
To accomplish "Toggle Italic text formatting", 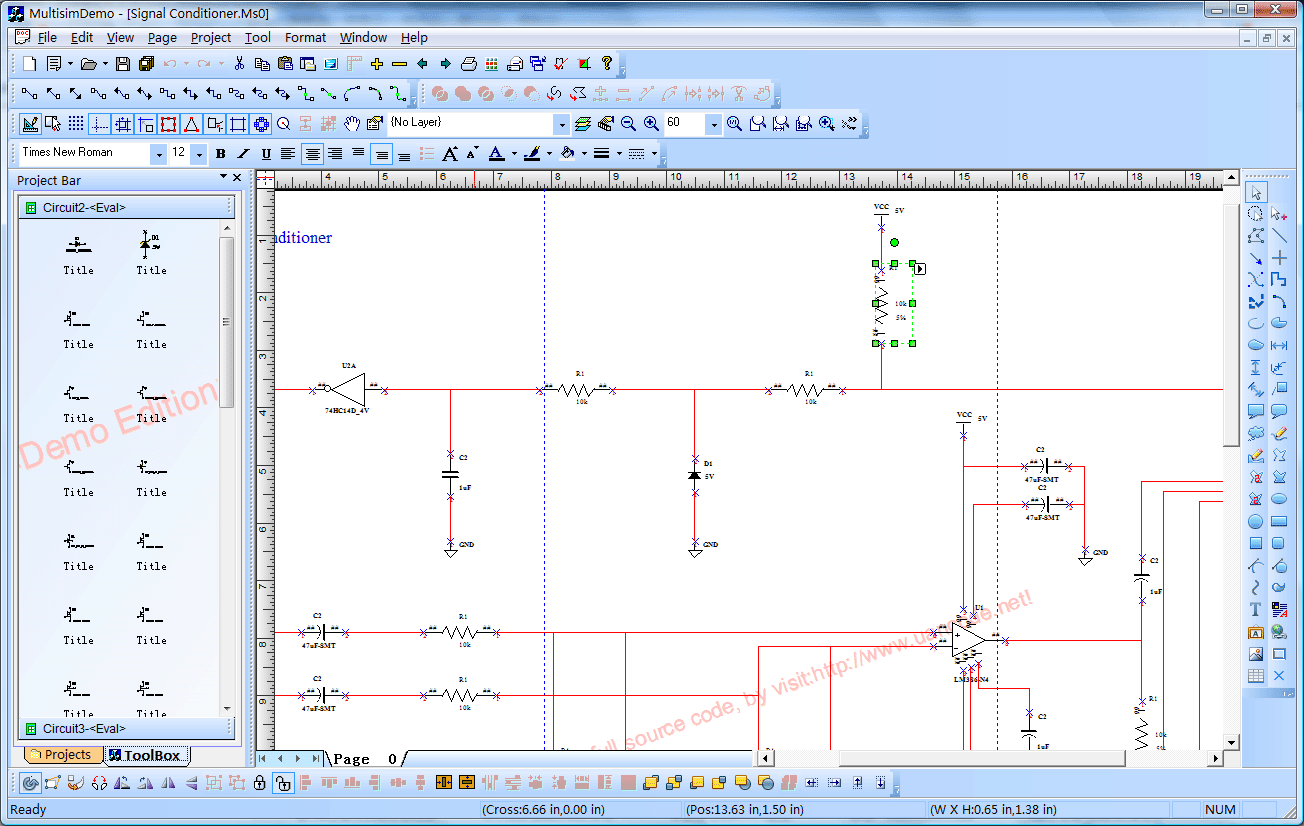I will [242, 154].
